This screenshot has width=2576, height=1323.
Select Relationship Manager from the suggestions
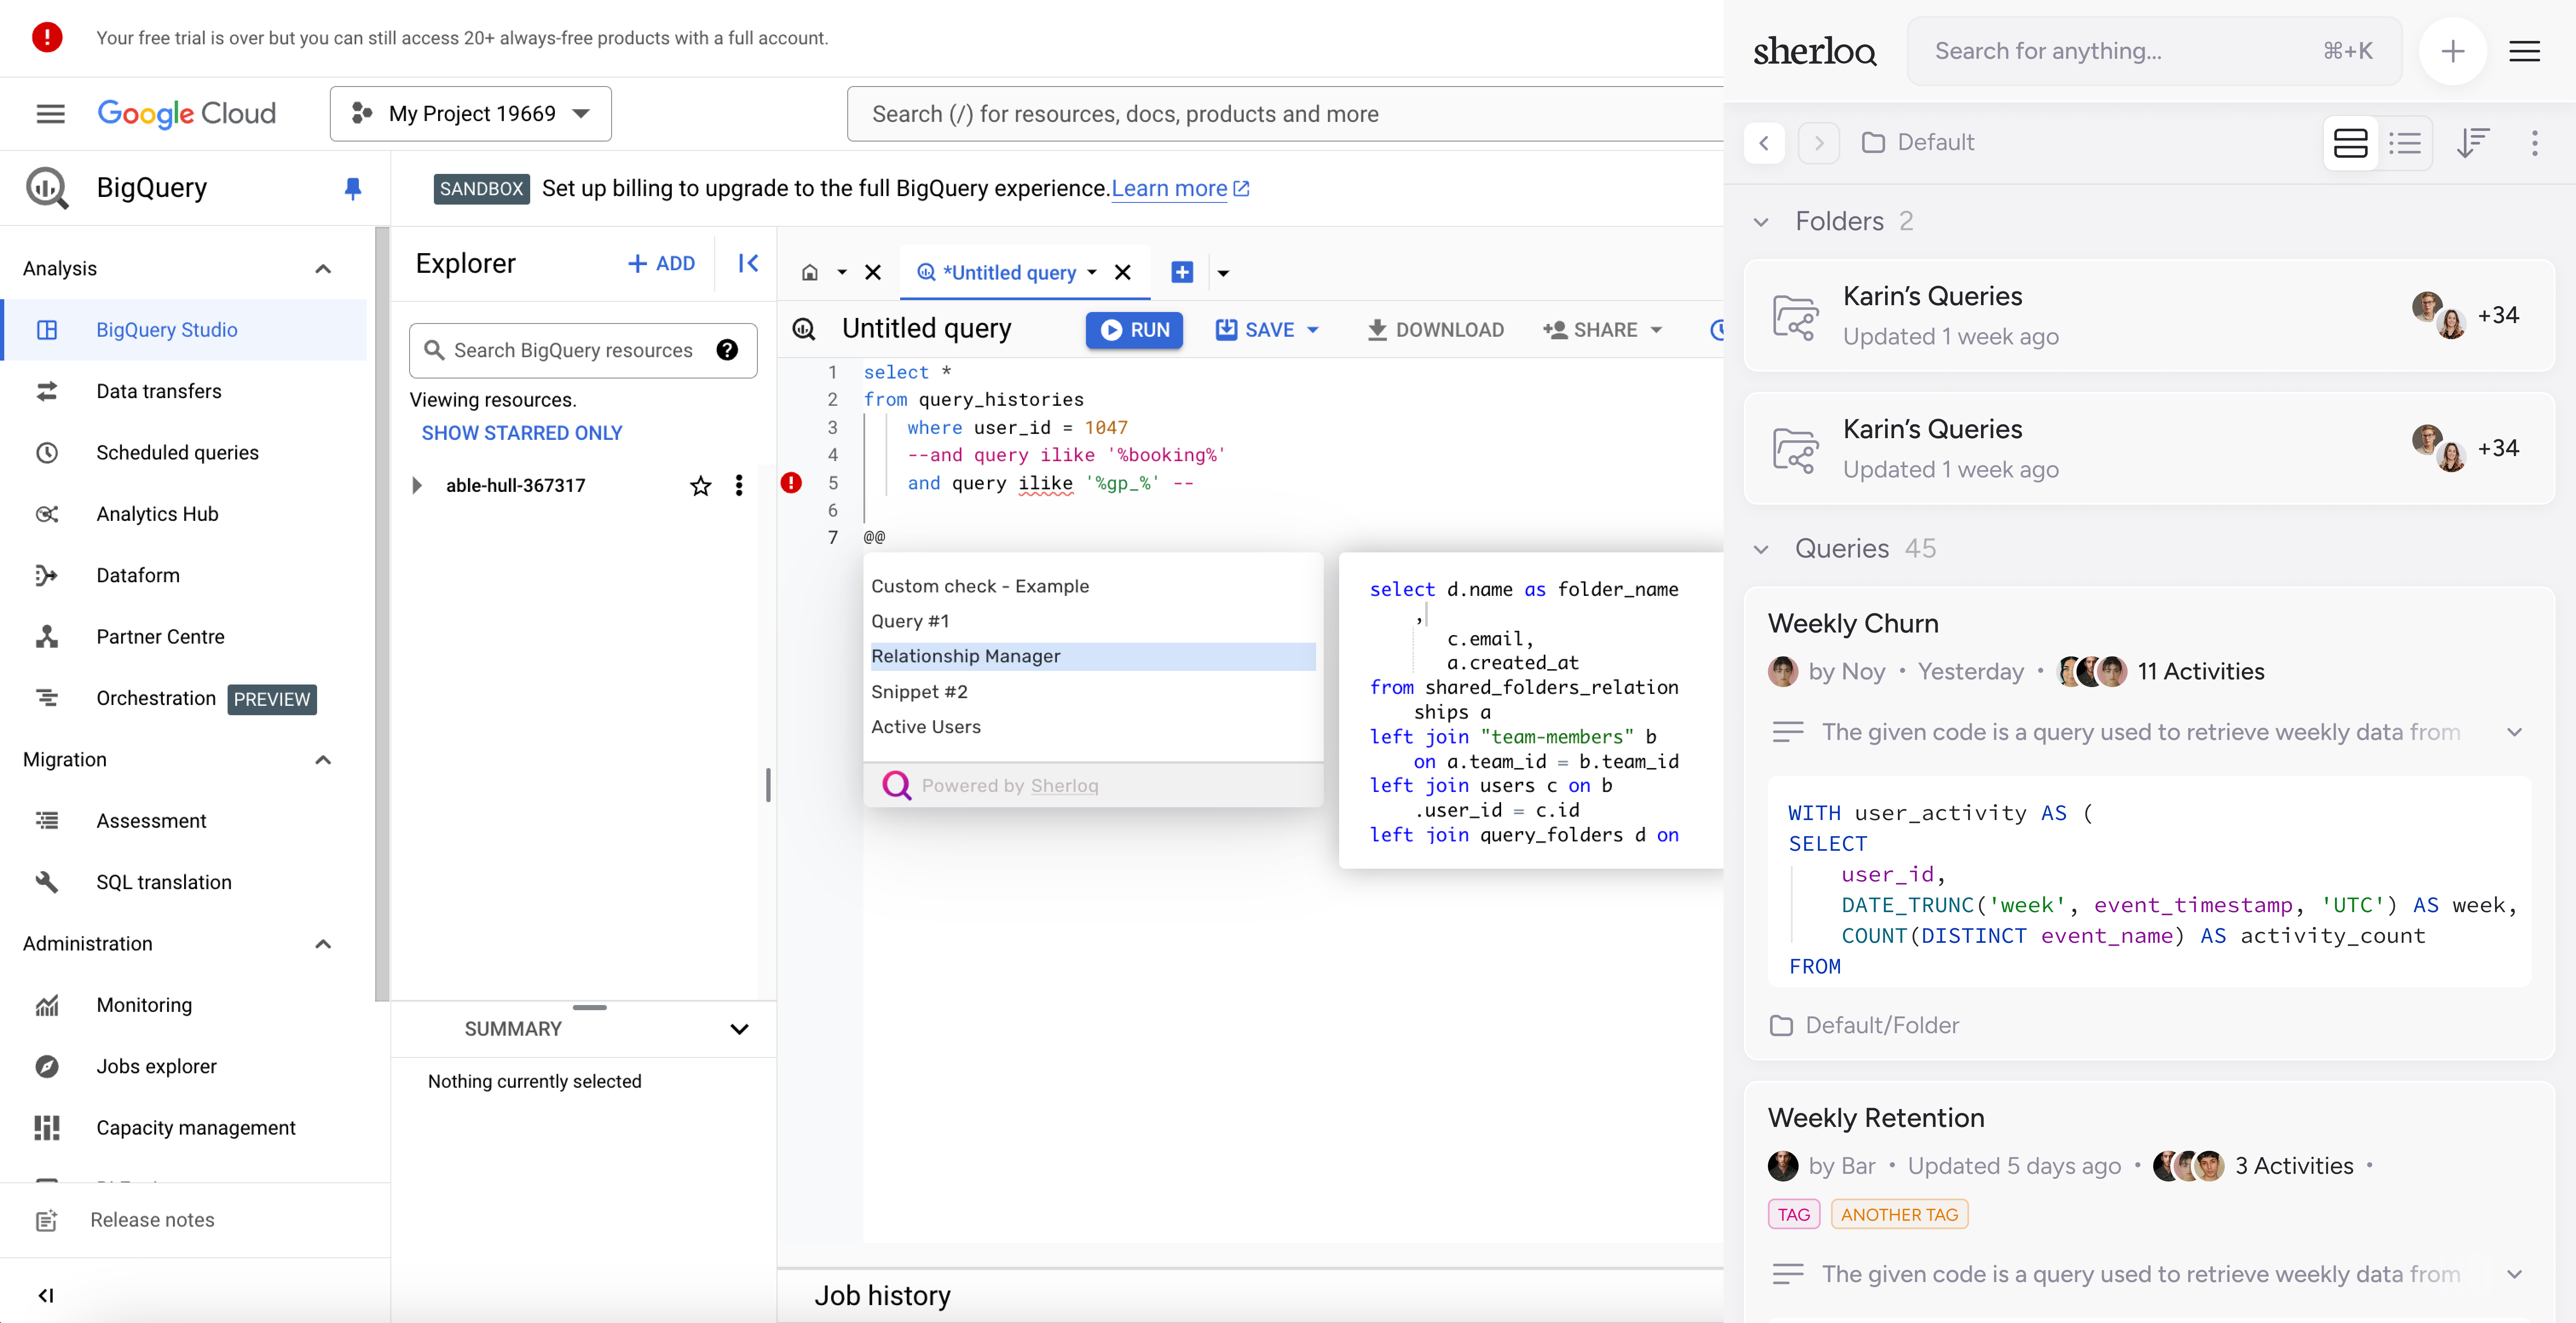click(966, 656)
